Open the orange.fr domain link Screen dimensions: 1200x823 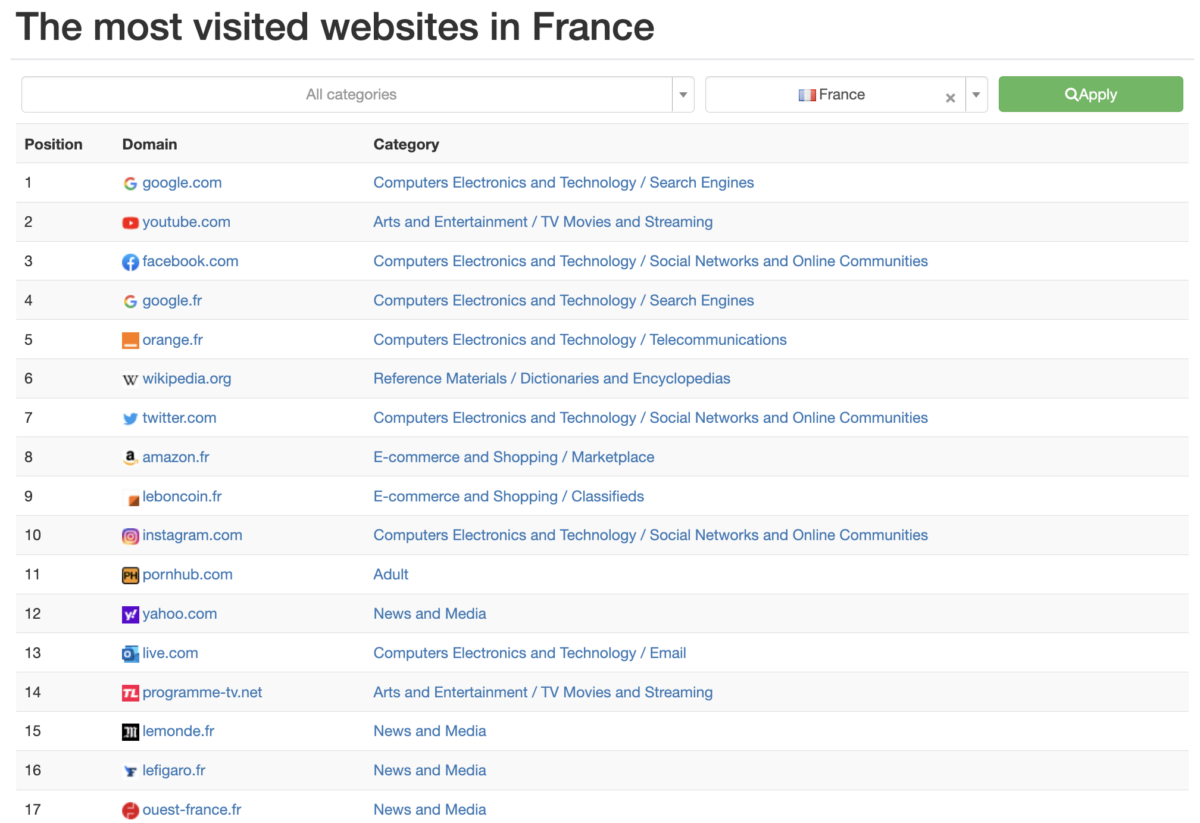(172, 339)
